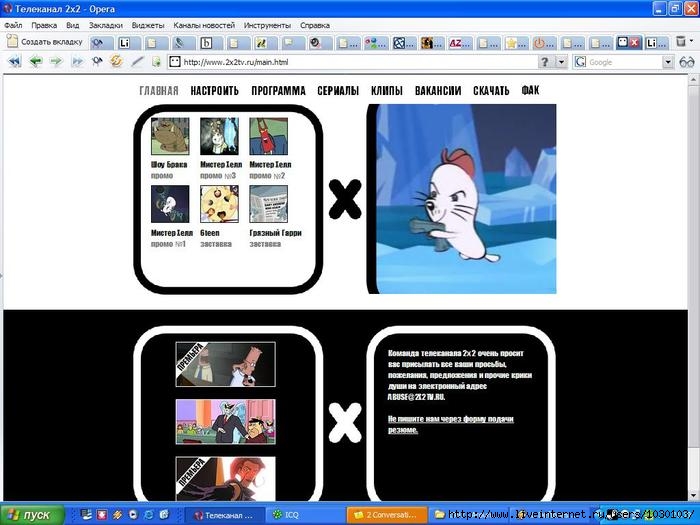700x525 pixels.
Task: Open the Справка menu
Action: 315,25
